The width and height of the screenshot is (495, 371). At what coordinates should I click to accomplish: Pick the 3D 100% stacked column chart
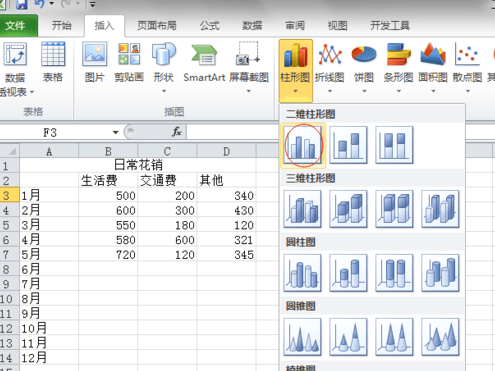point(394,209)
